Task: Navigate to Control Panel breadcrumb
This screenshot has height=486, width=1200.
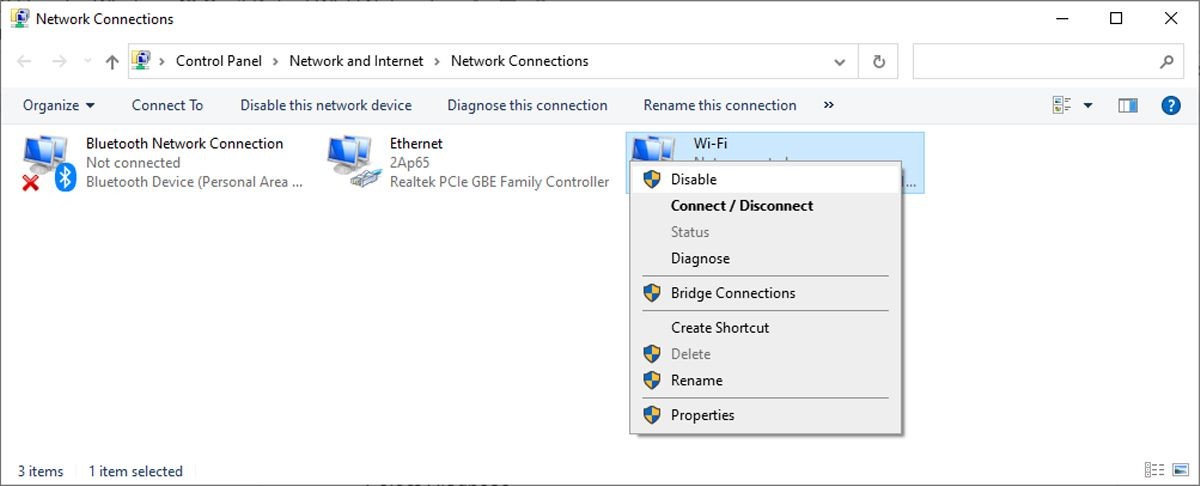Action: pyautogui.click(x=219, y=61)
